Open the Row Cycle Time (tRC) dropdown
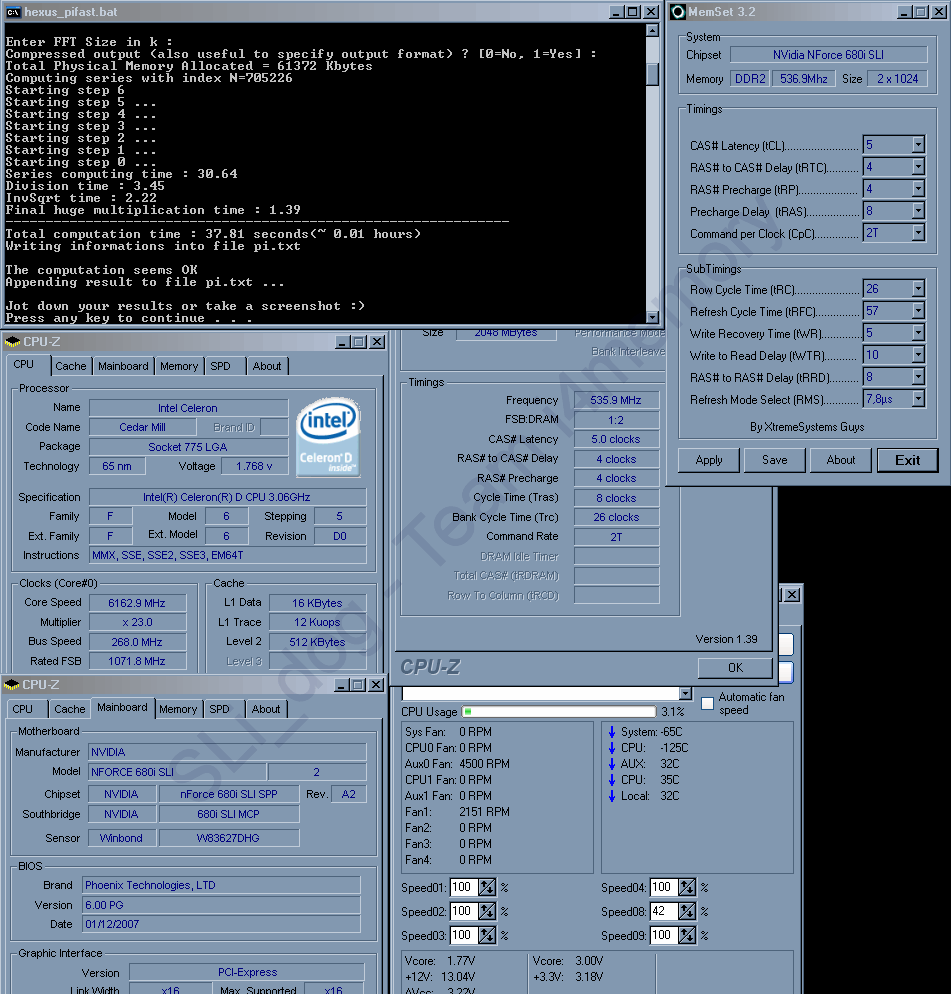The image size is (951, 994). (918, 289)
